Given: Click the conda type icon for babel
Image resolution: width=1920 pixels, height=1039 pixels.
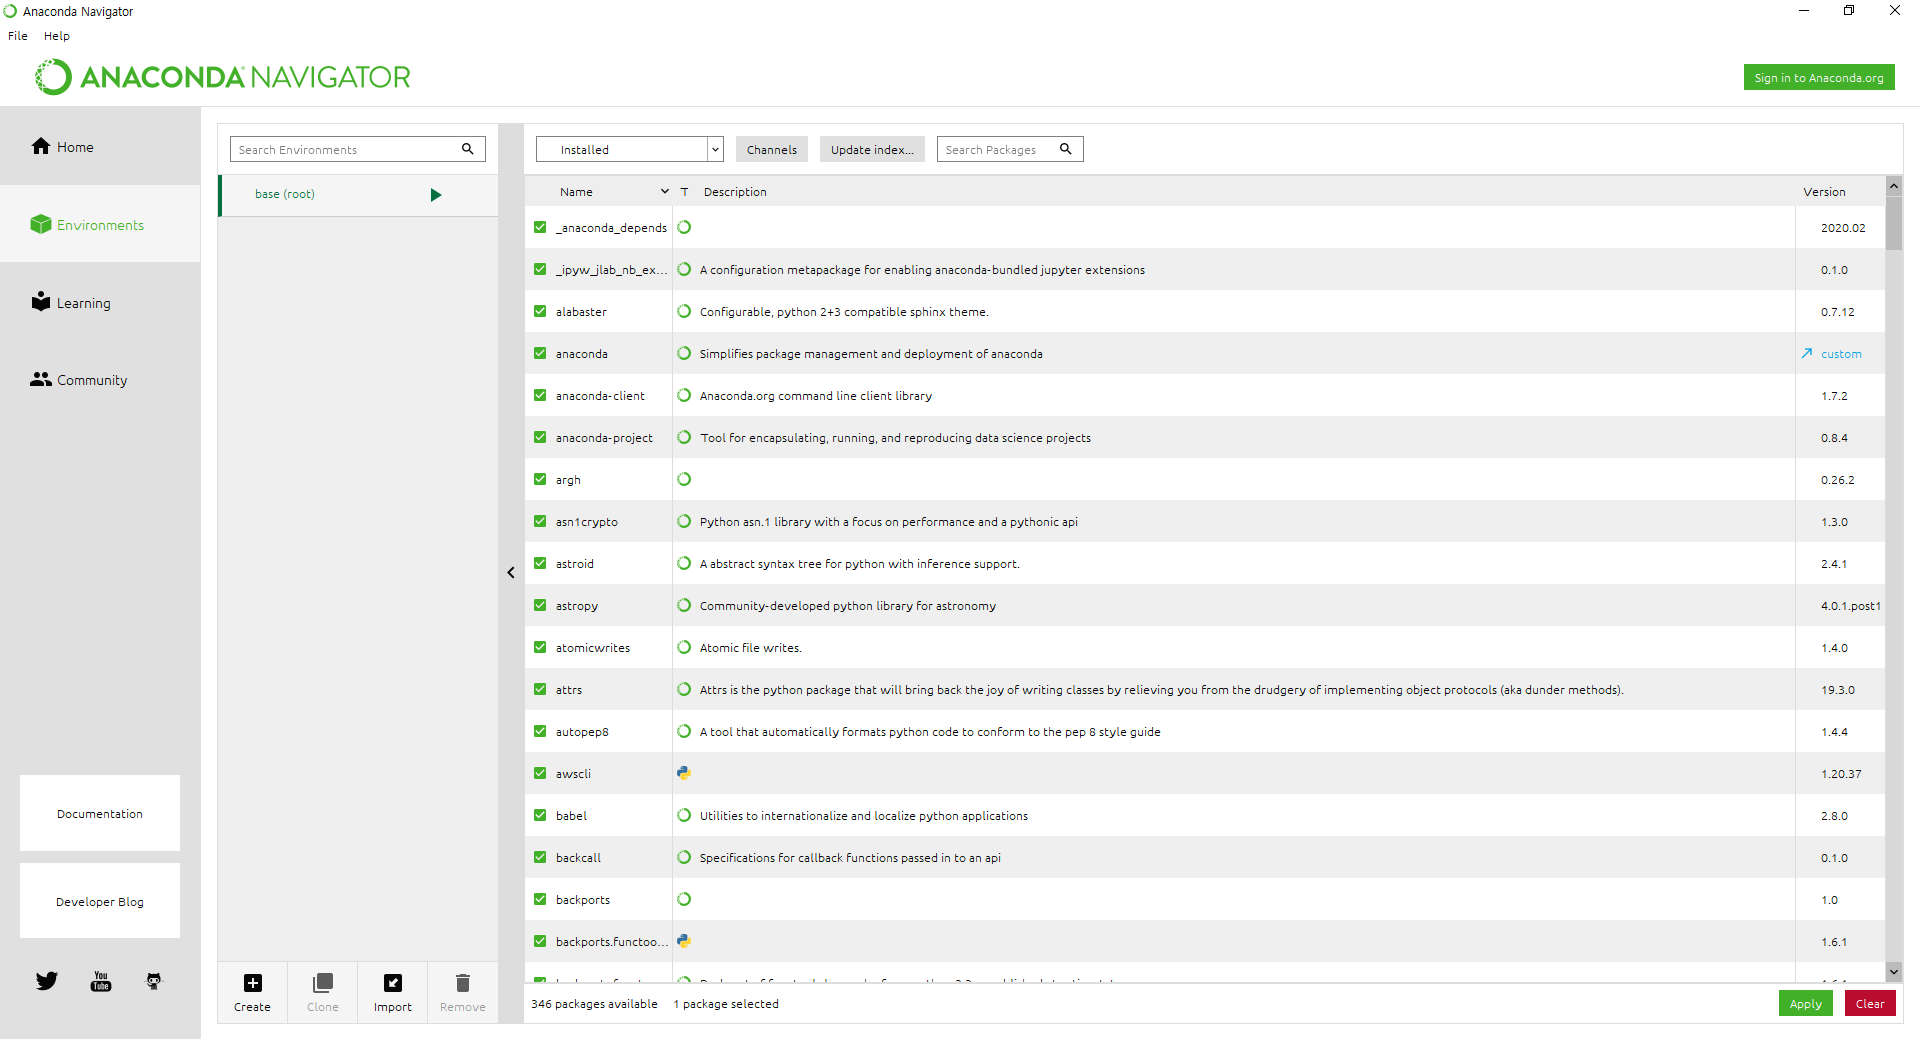Looking at the screenshot, I should [684, 815].
